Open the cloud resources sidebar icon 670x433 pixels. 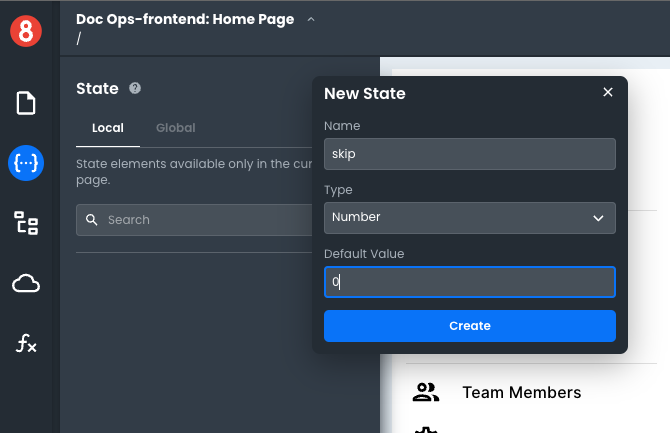coord(26,284)
